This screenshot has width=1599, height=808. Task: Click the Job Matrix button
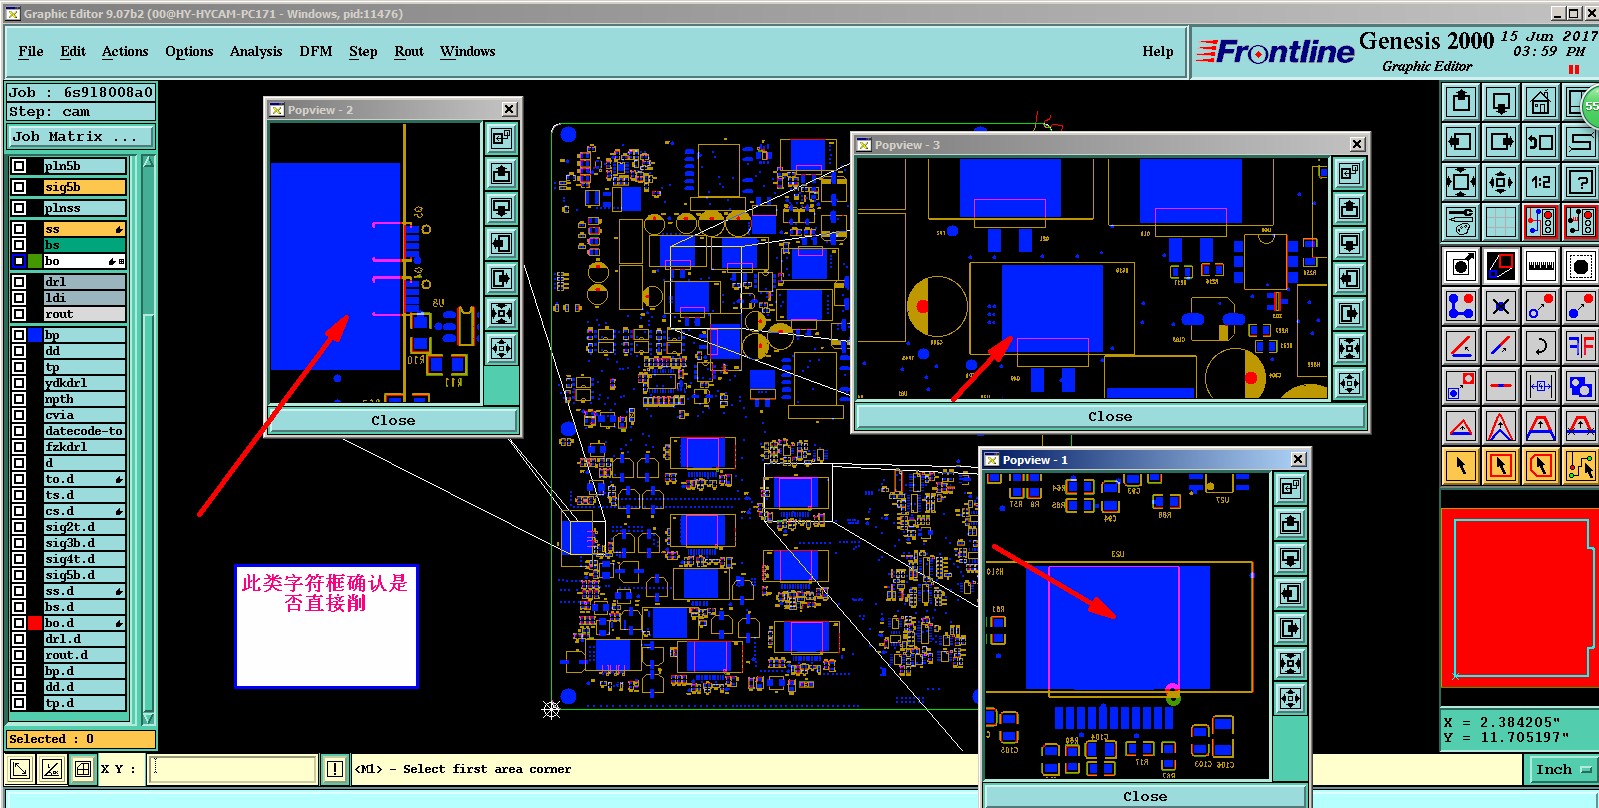click(81, 136)
